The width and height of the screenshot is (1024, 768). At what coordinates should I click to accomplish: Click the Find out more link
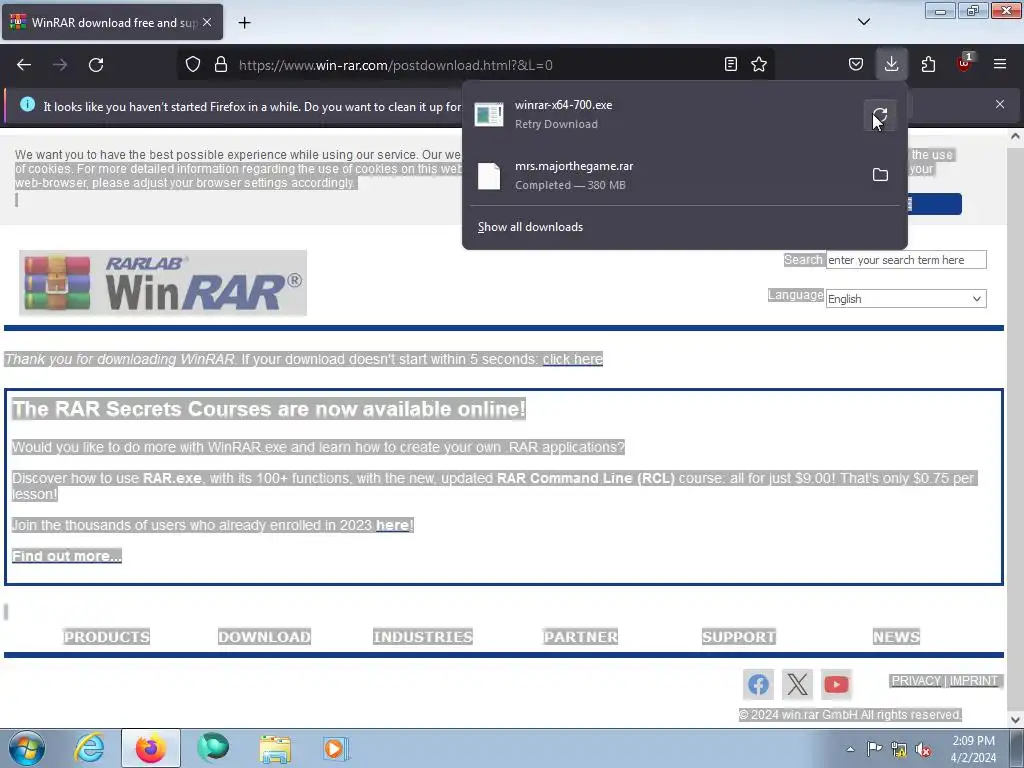tap(67, 556)
